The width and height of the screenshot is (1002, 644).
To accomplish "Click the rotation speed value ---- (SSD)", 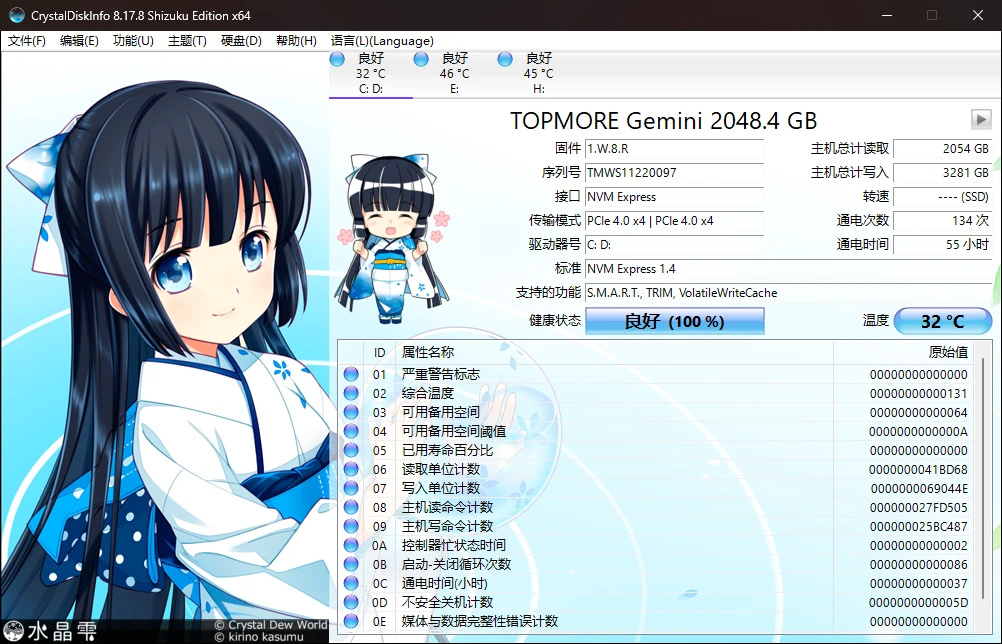I will [943, 197].
